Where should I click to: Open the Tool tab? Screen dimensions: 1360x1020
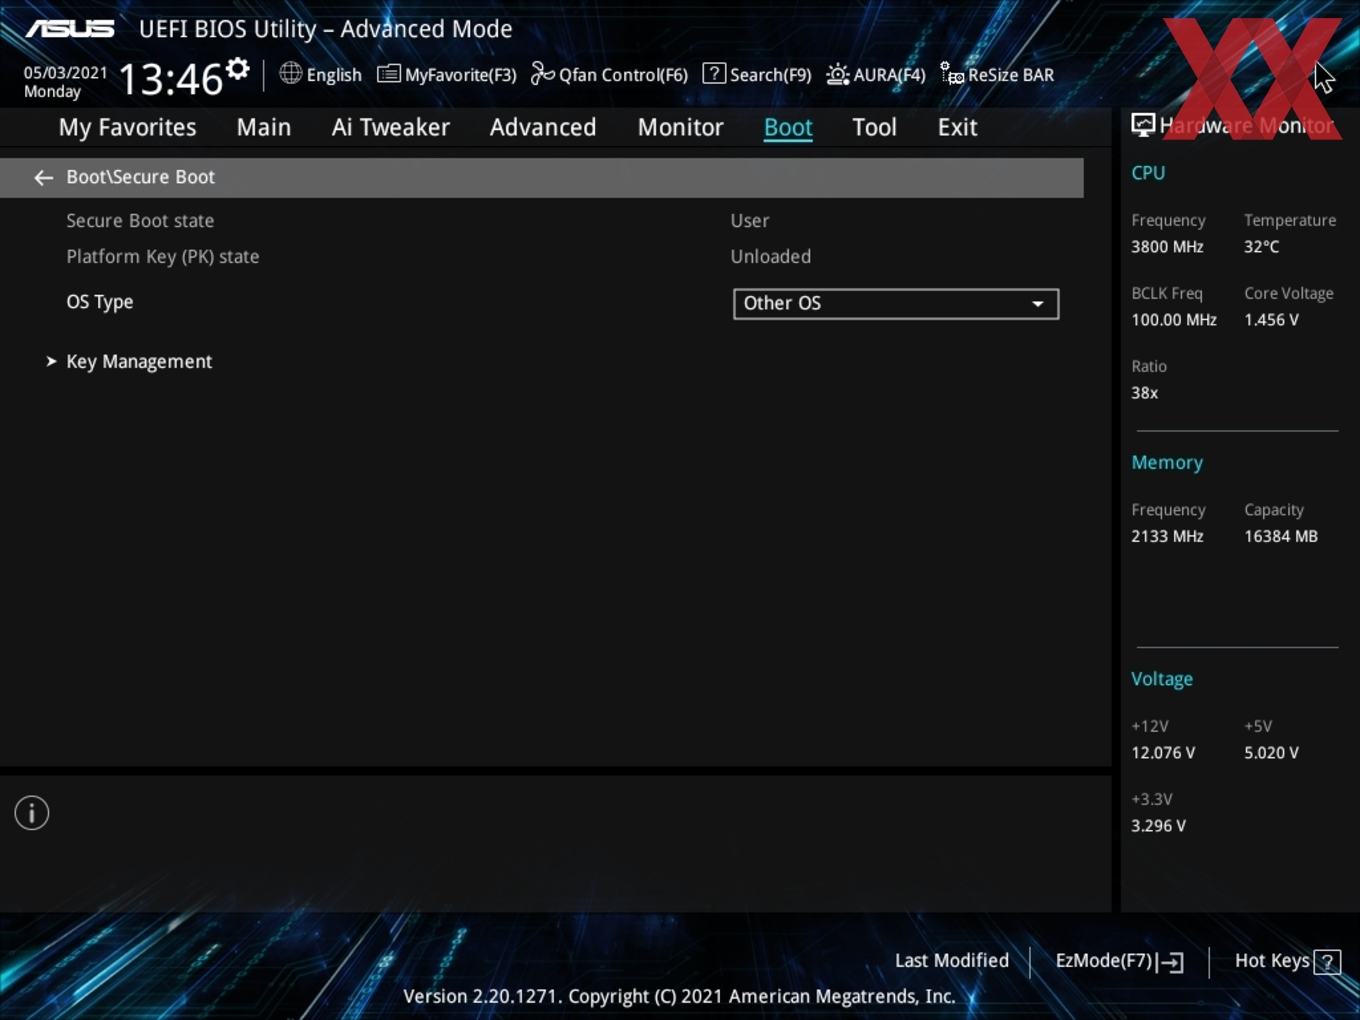coord(874,127)
